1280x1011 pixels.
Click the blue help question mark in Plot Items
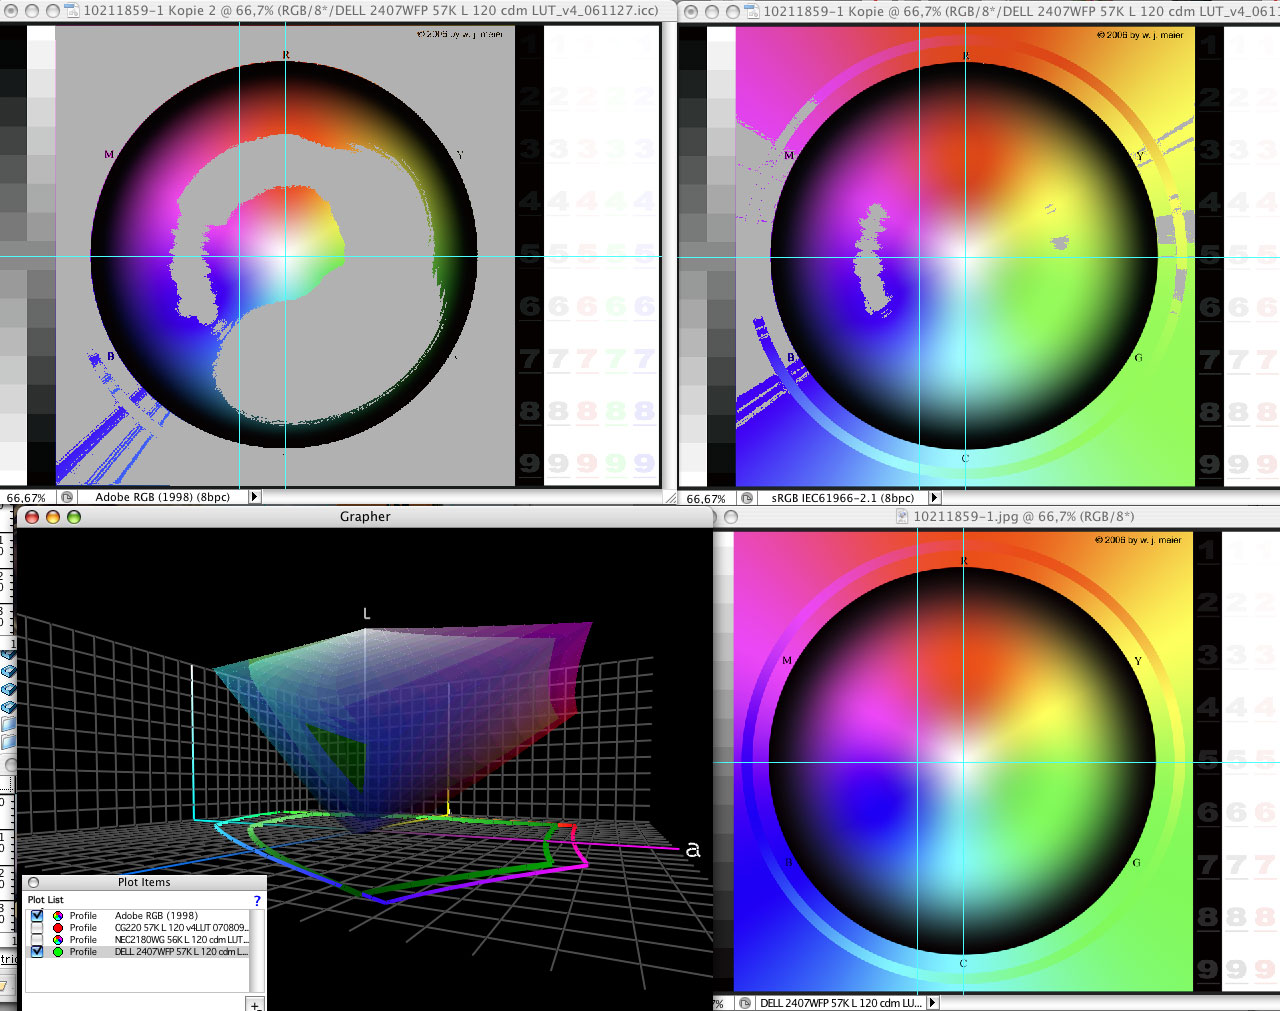[x=257, y=900]
